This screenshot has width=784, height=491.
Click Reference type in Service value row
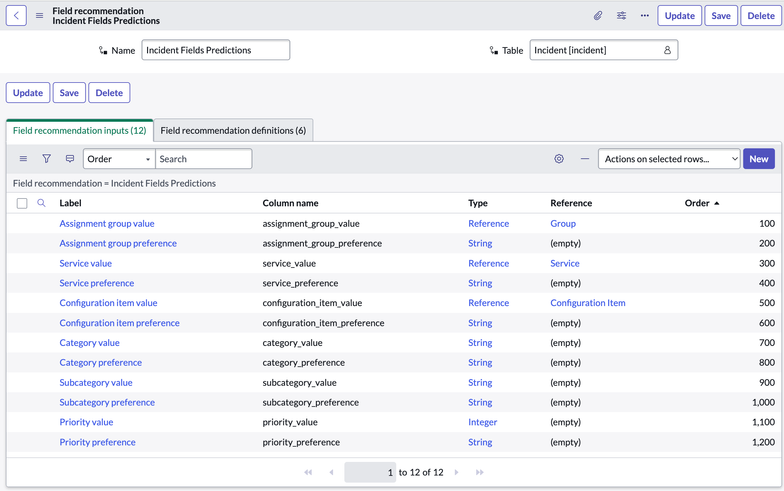488,264
